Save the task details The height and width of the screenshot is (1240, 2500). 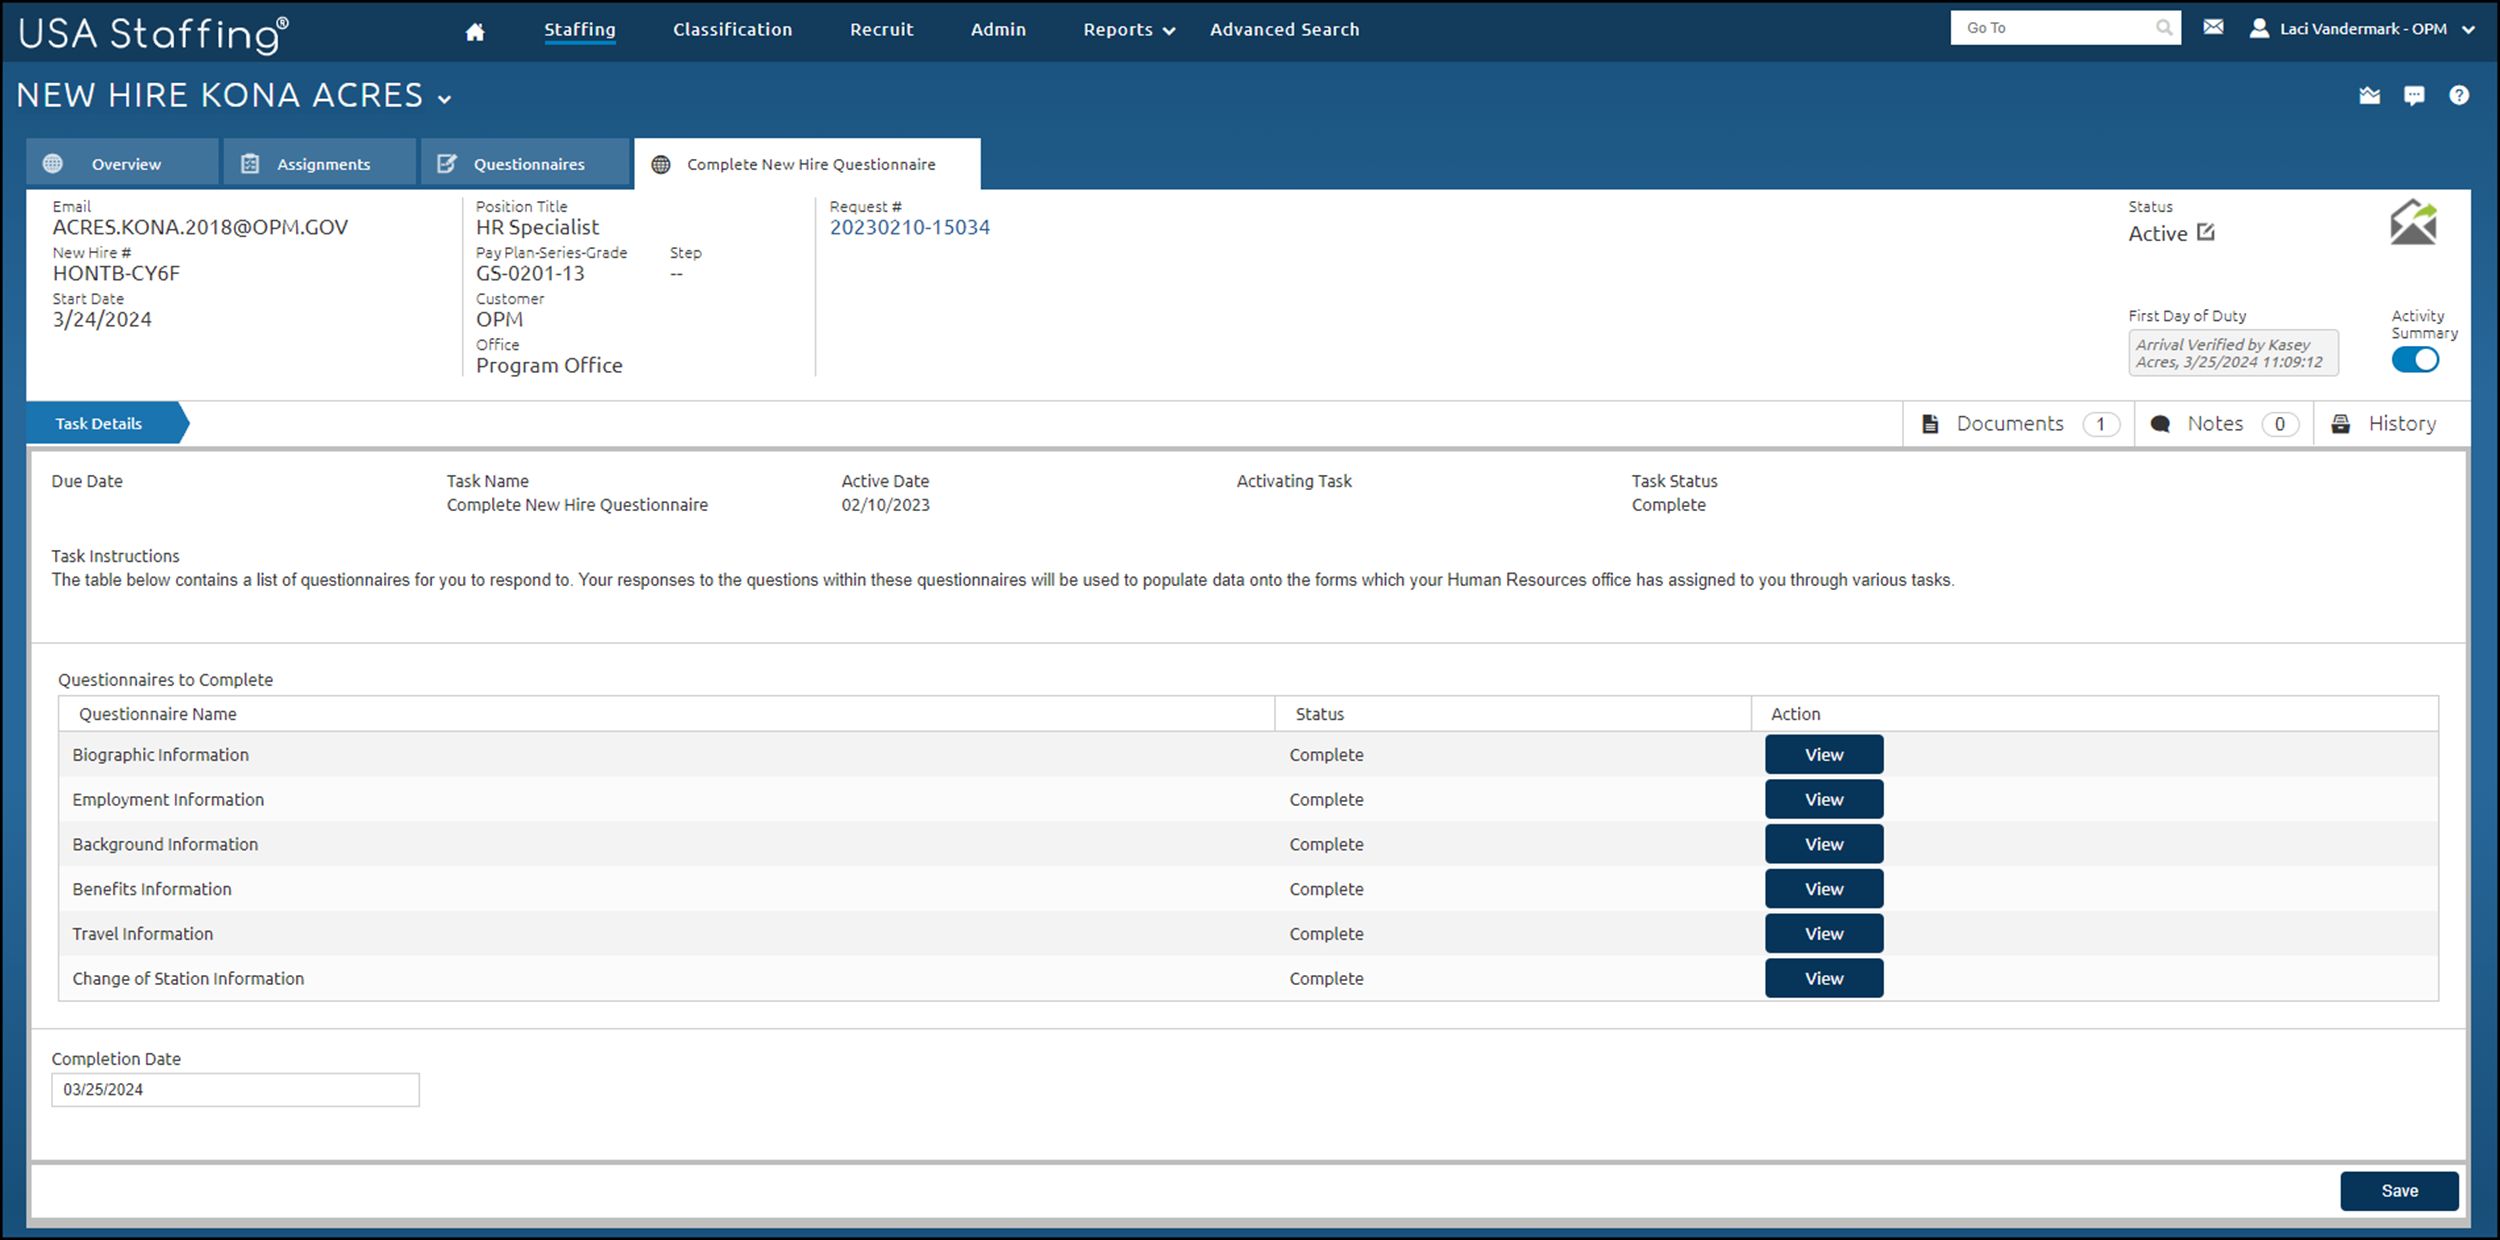(x=2398, y=1191)
